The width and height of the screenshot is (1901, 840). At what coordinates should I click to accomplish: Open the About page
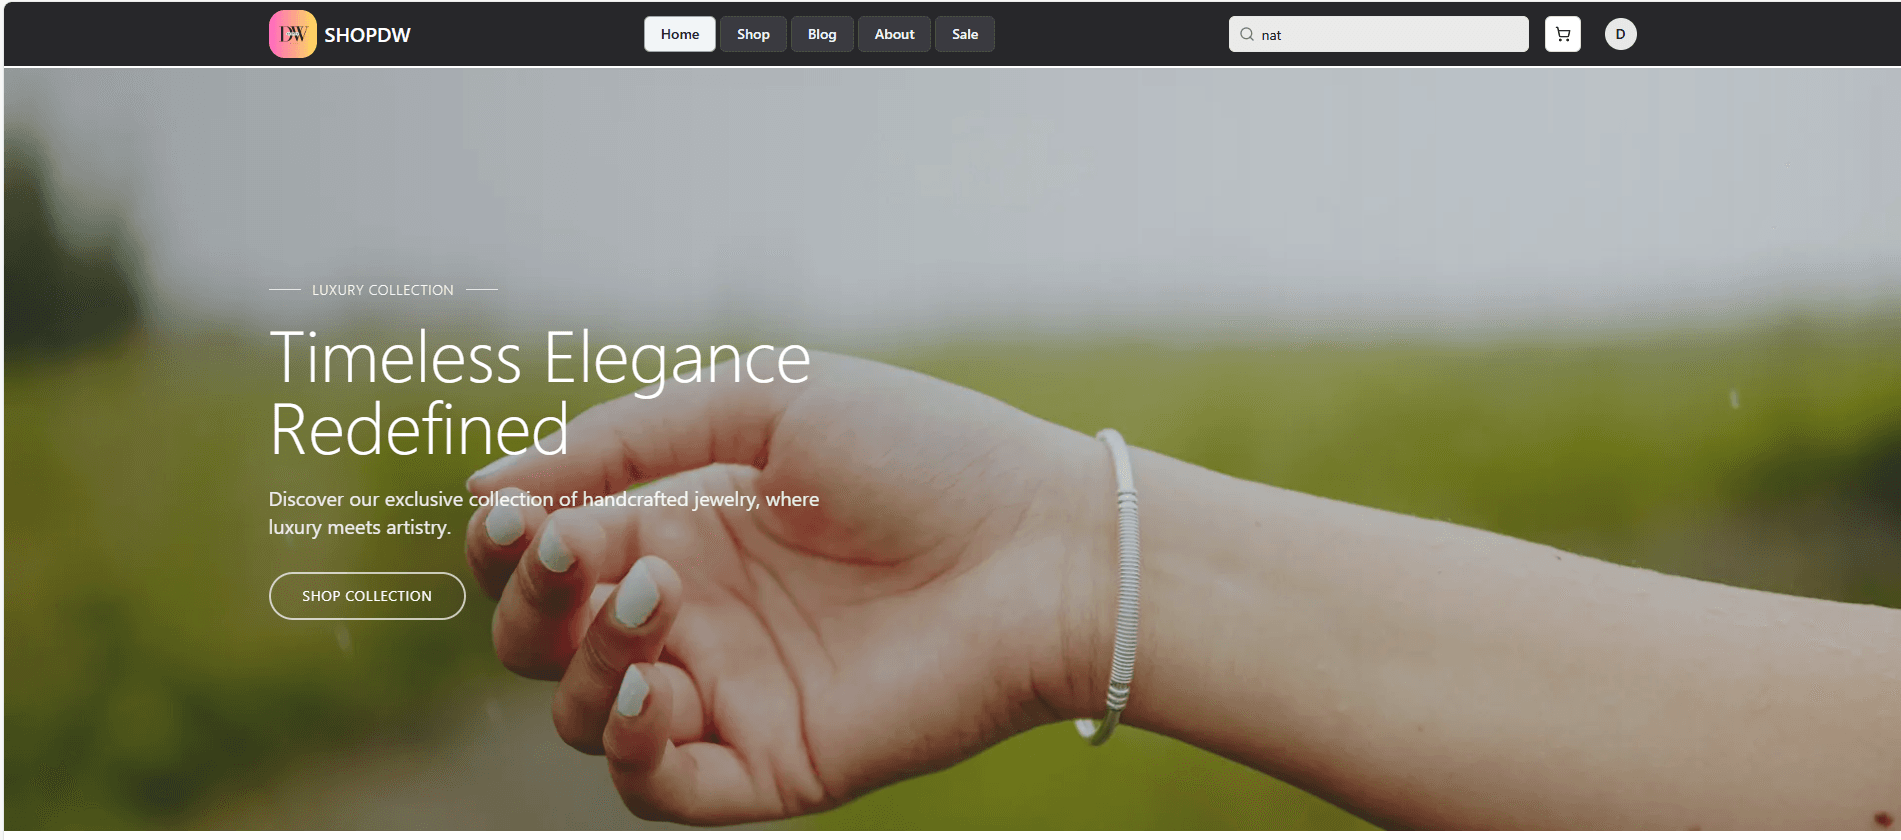(894, 34)
